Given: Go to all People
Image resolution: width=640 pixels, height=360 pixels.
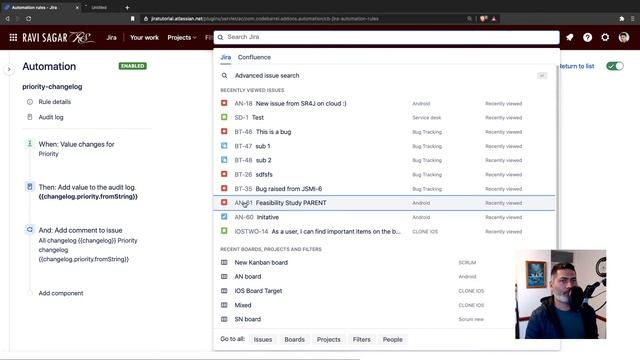Looking at the screenshot, I should click(393, 340).
